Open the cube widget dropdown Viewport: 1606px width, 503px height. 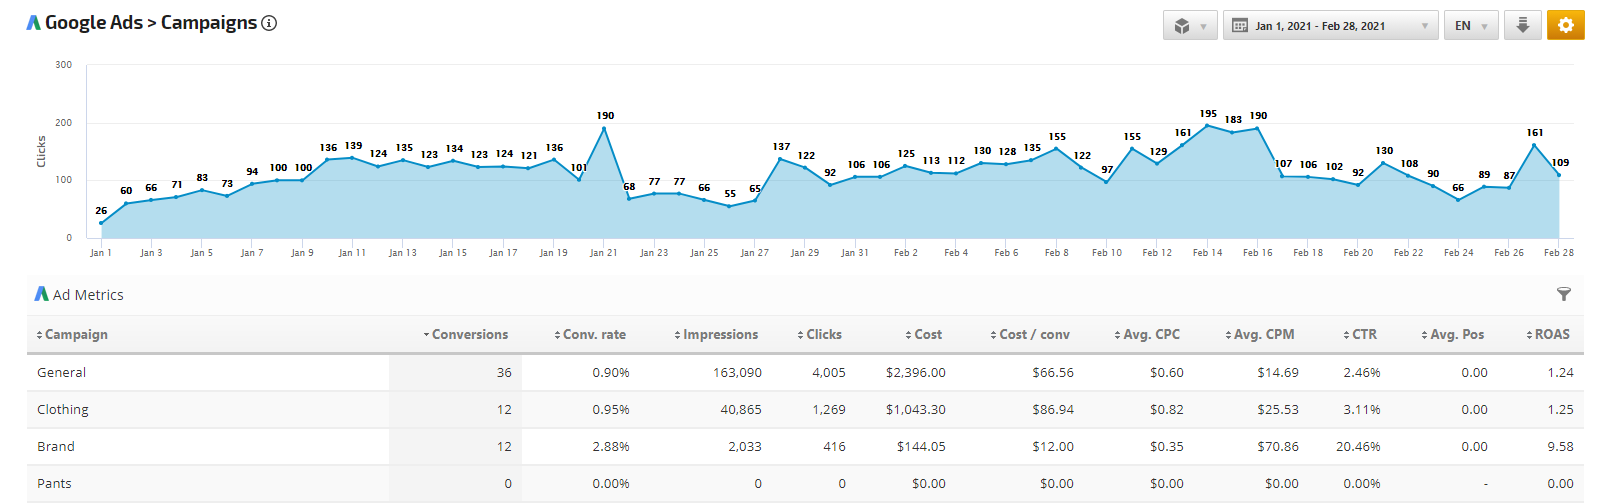[1189, 26]
